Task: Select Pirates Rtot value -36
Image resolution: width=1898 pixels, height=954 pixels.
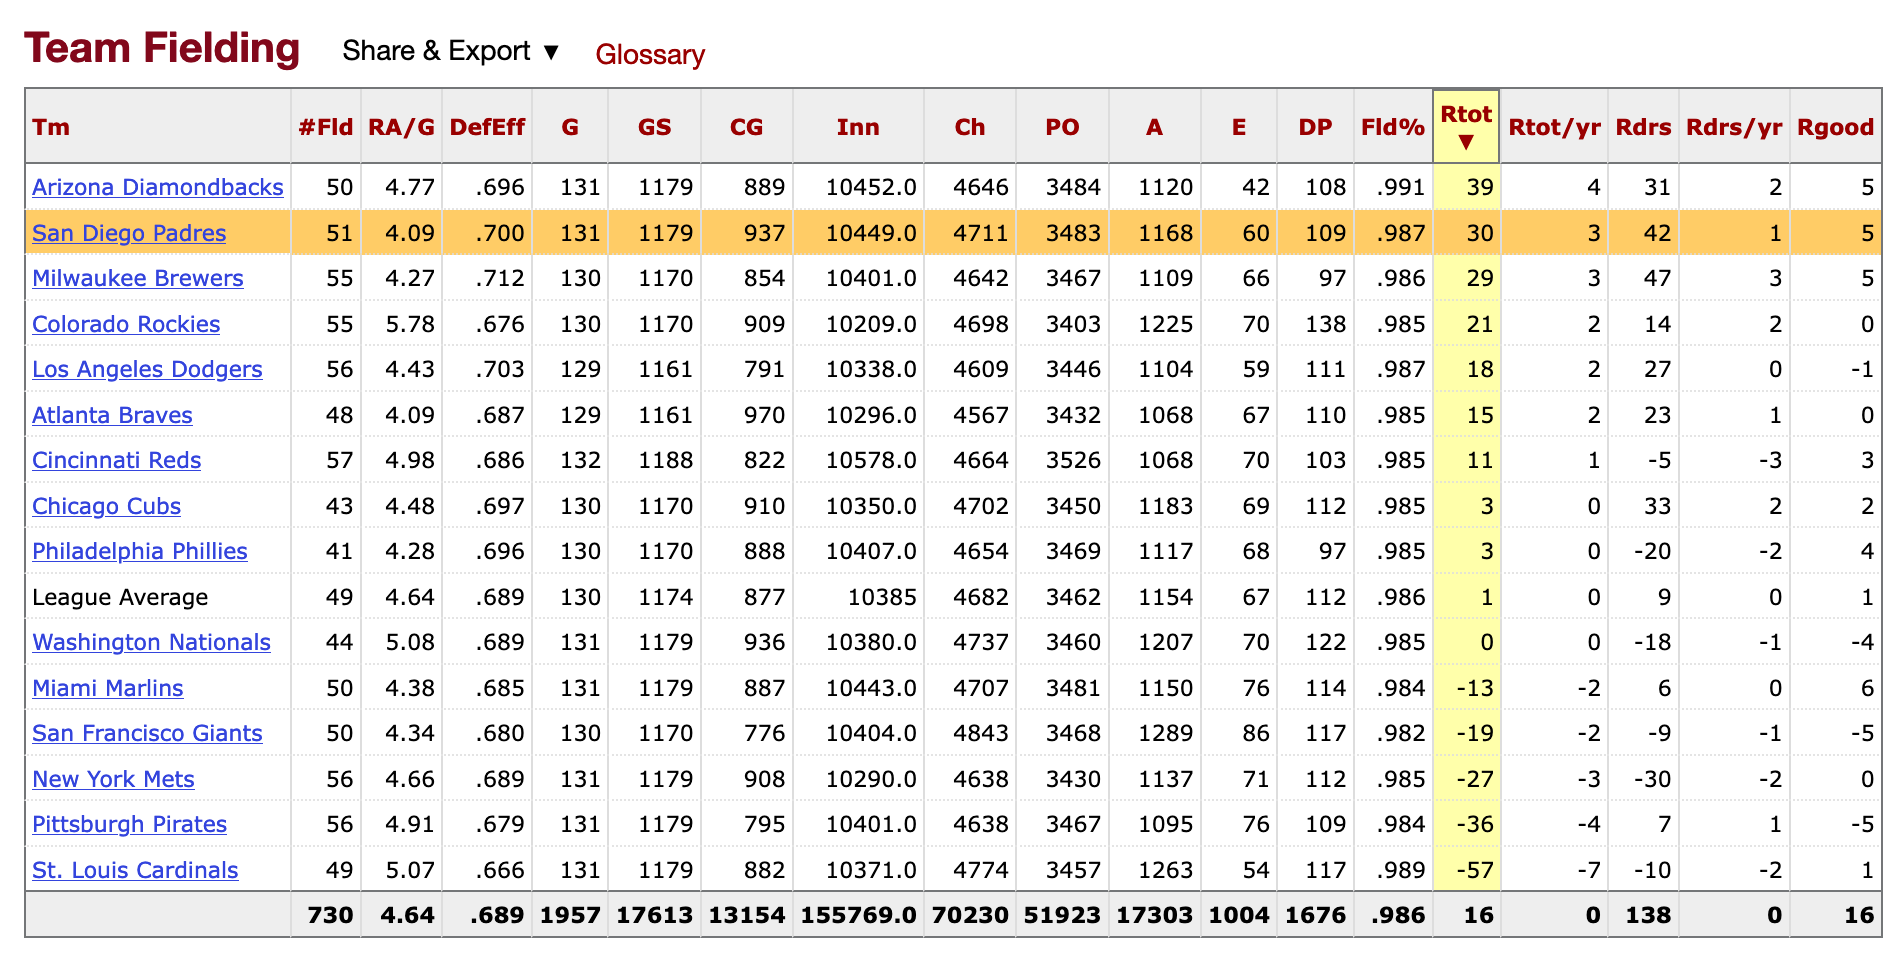Action: pyautogui.click(x=1474, y=824)
